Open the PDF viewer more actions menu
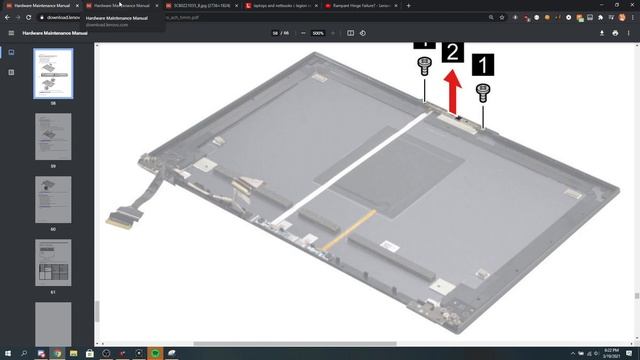 pyautogui.click(x=629, y=33)
